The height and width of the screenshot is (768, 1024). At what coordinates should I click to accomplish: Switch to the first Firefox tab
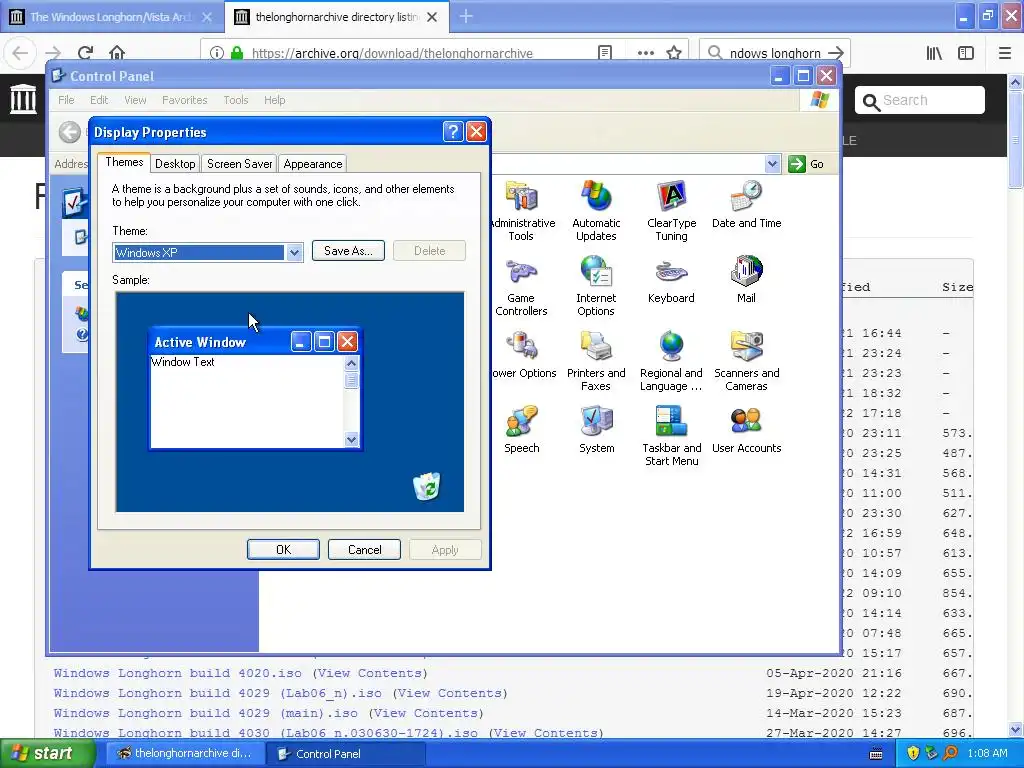click(112, 16)
